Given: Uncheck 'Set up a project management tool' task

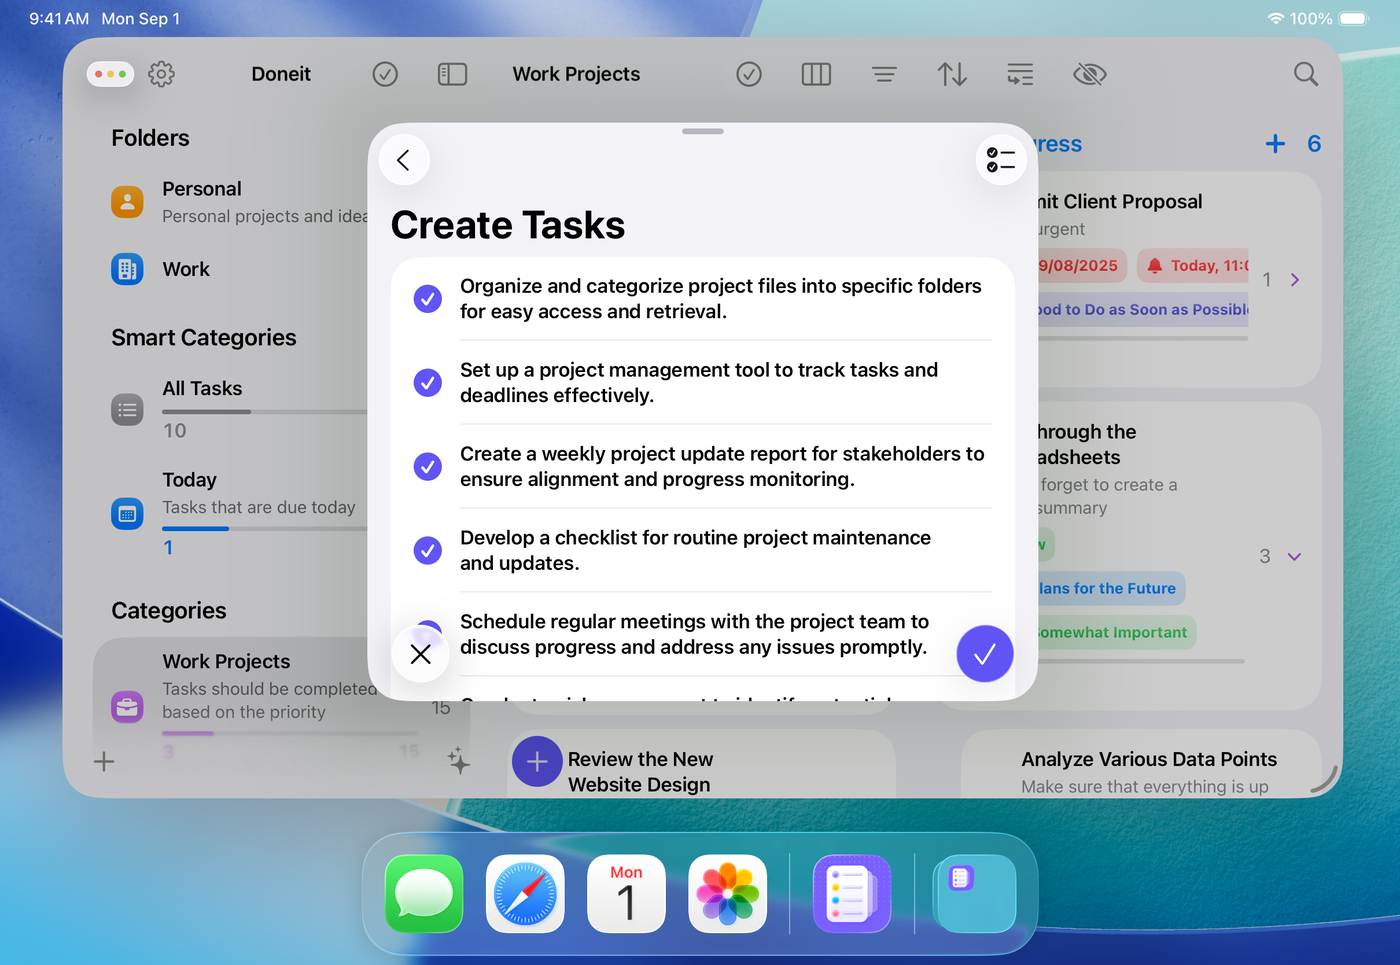Looking at the screenshot, I should (428, 383).
